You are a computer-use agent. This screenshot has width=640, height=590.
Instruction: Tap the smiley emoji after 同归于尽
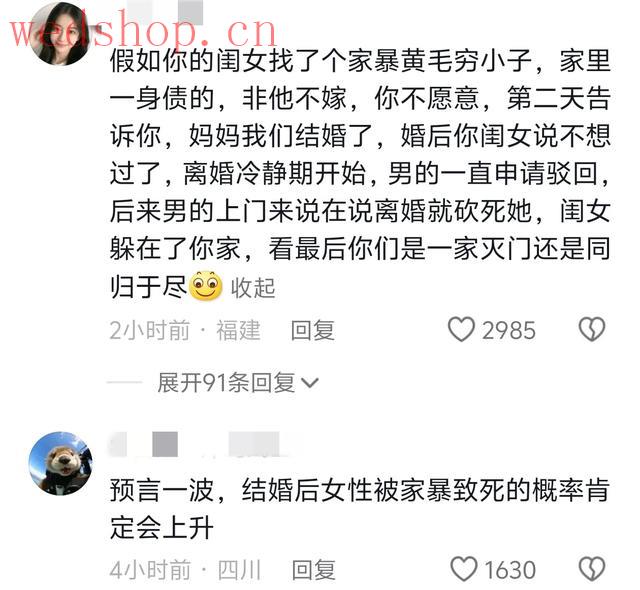(x=206, y=286)
